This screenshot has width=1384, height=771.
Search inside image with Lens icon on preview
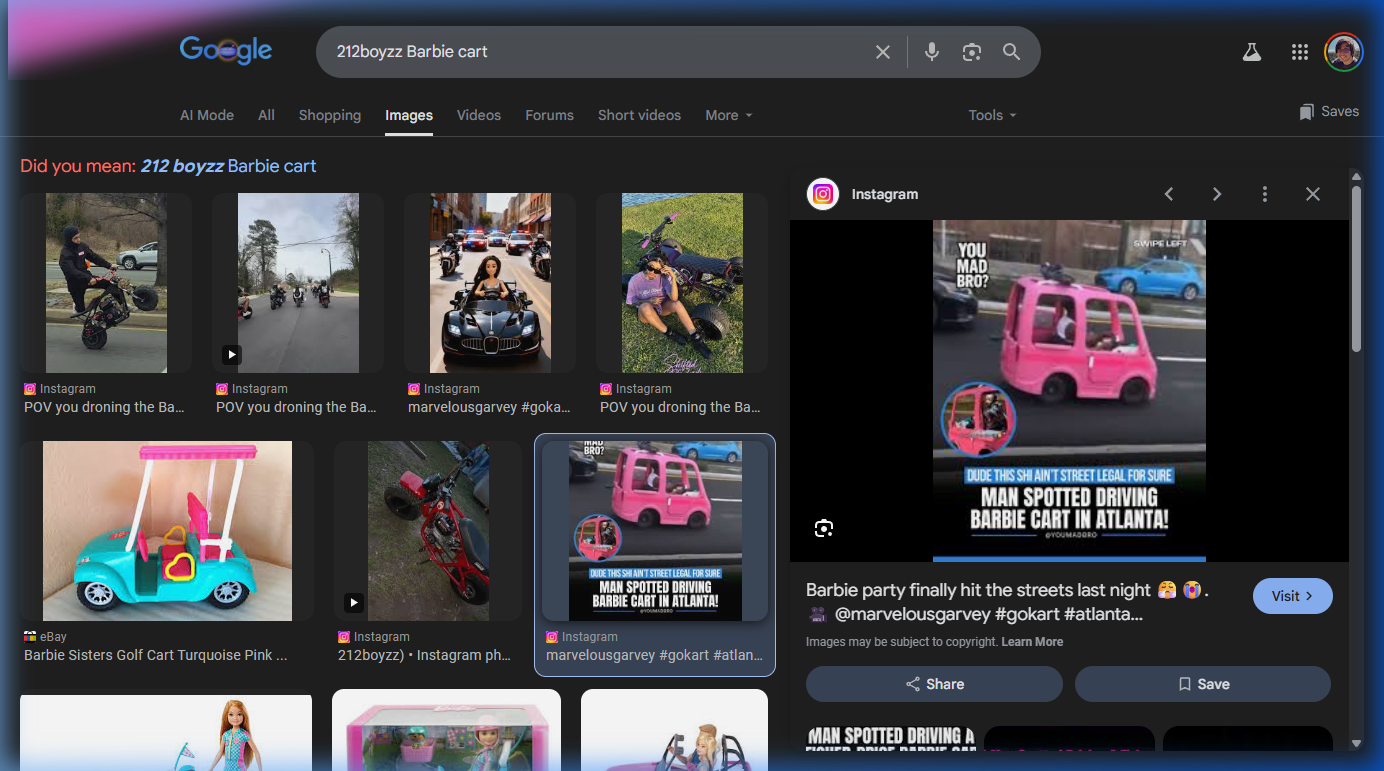pyautogui.click(x=824, y=528)
